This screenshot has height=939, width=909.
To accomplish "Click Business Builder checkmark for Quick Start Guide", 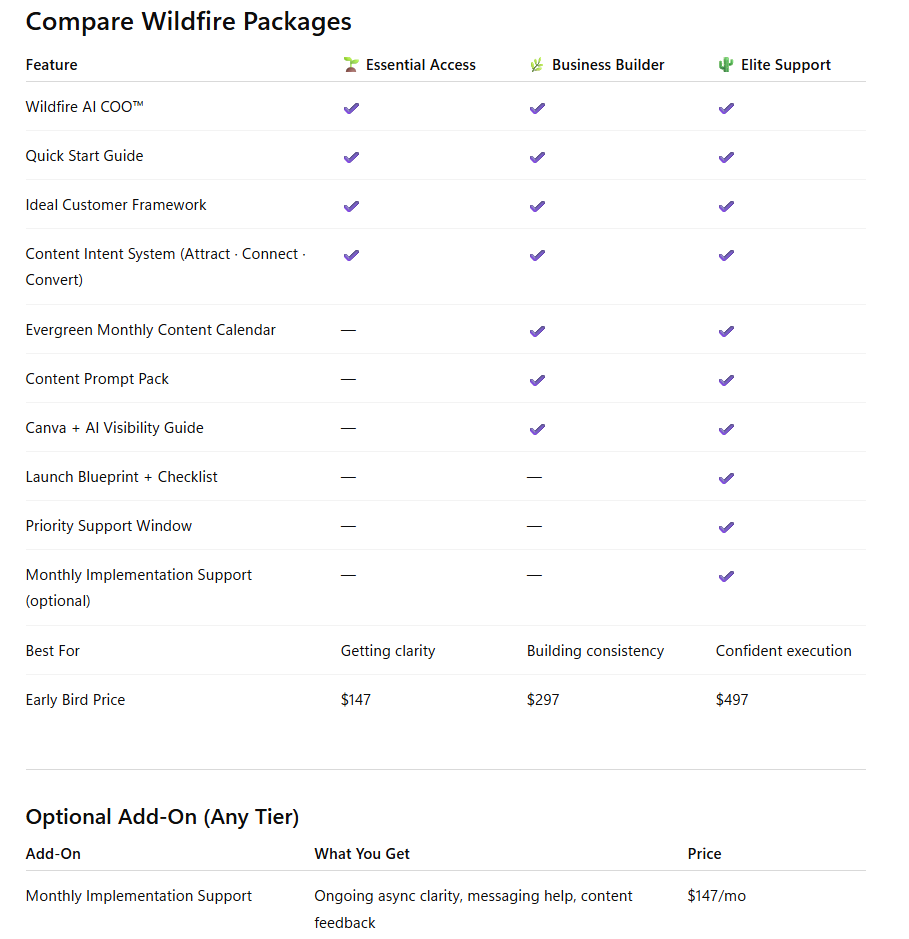I will 537,157.
